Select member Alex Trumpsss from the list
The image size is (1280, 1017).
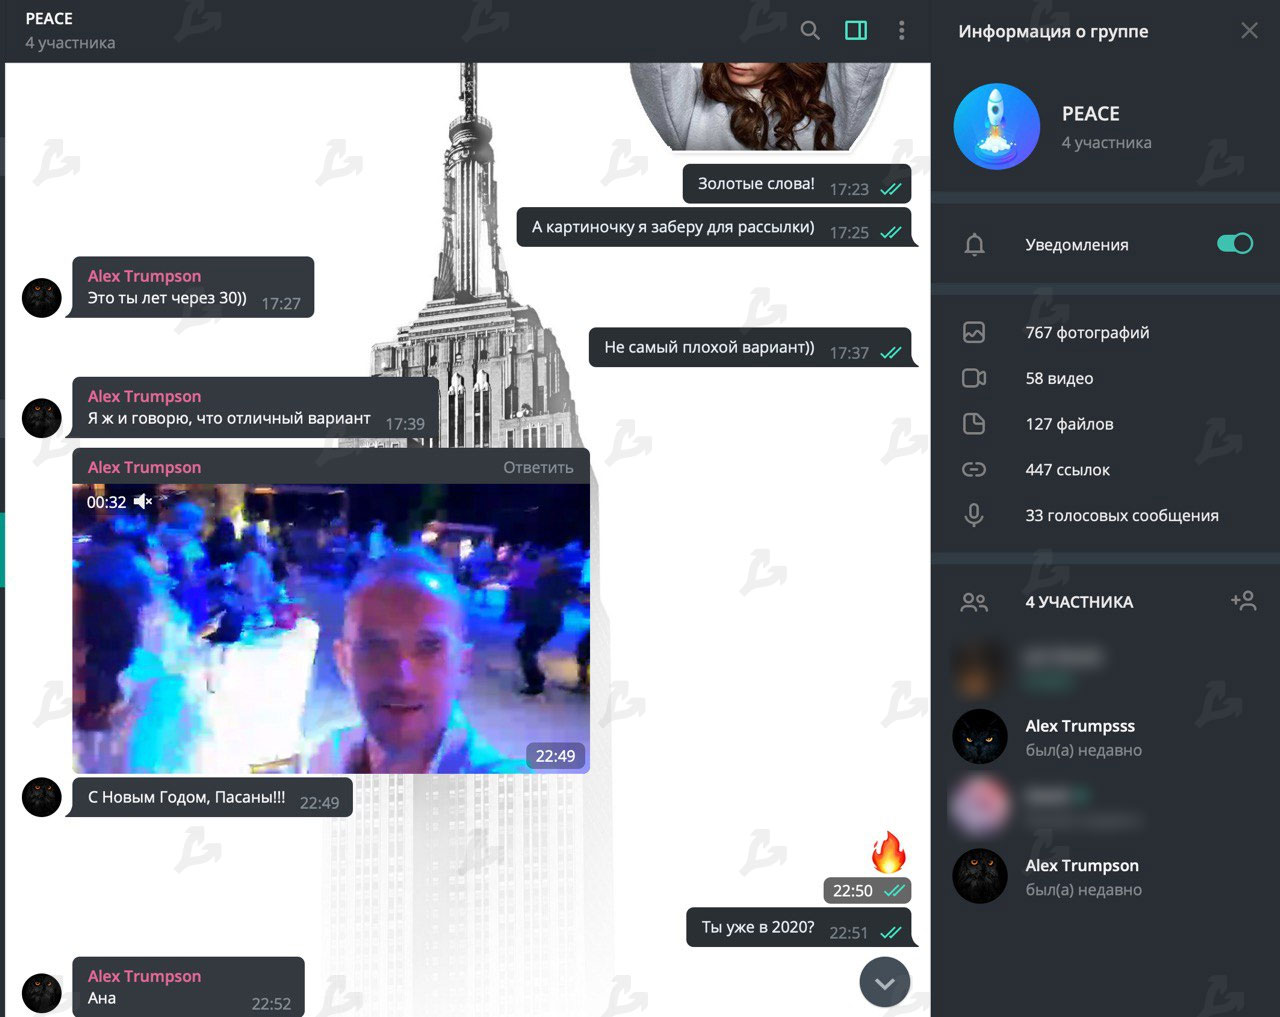click(1080, 737)
